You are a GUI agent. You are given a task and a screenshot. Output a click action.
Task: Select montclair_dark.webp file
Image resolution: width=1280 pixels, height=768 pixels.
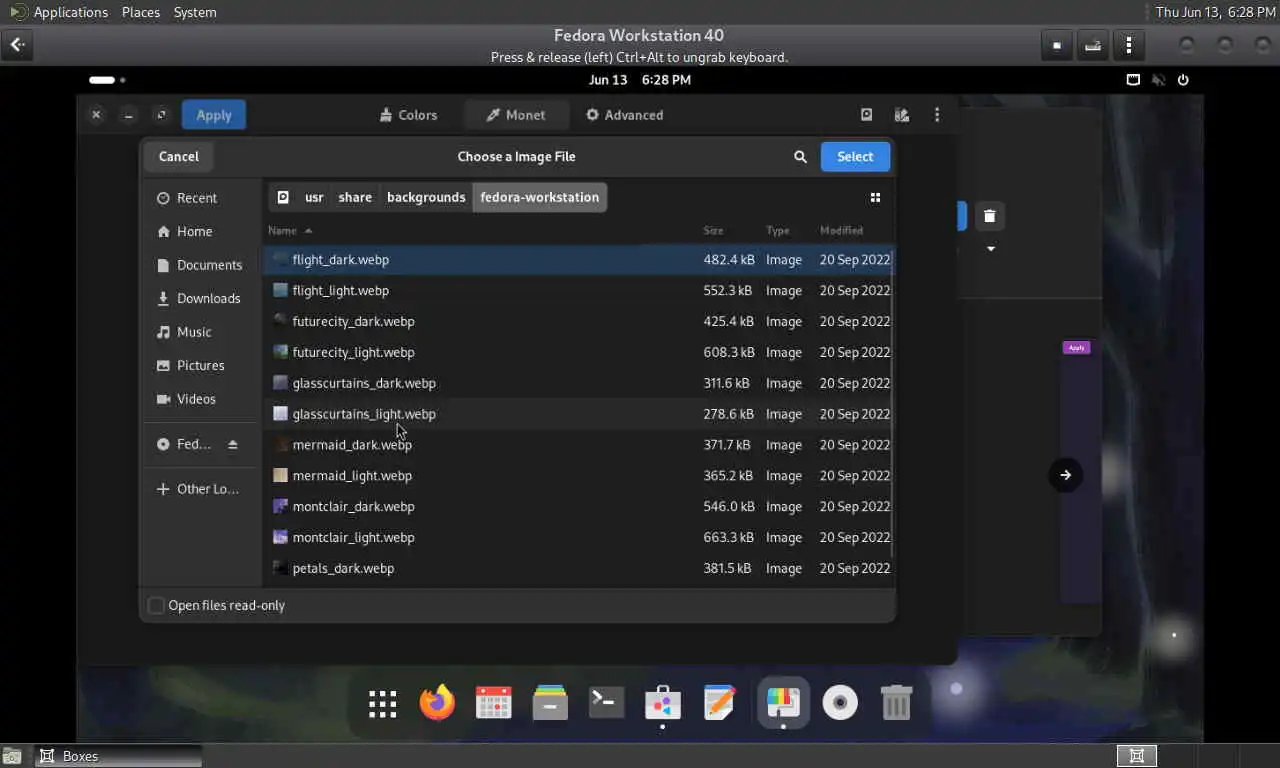[579, 506]
